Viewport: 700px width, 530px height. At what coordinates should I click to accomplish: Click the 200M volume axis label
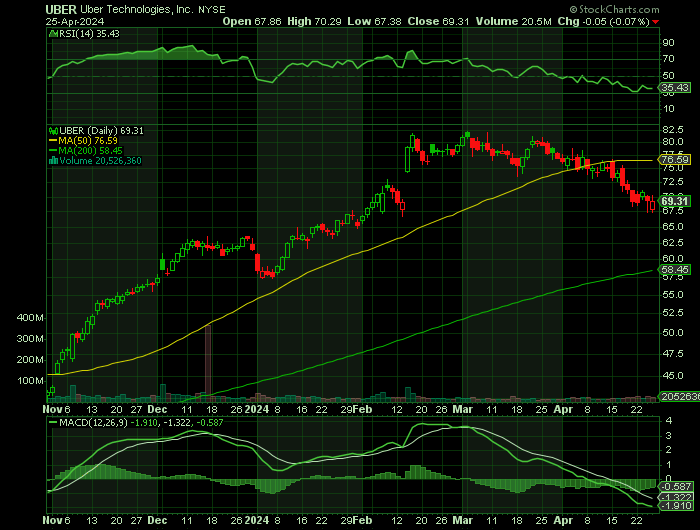tap(30, 360)
